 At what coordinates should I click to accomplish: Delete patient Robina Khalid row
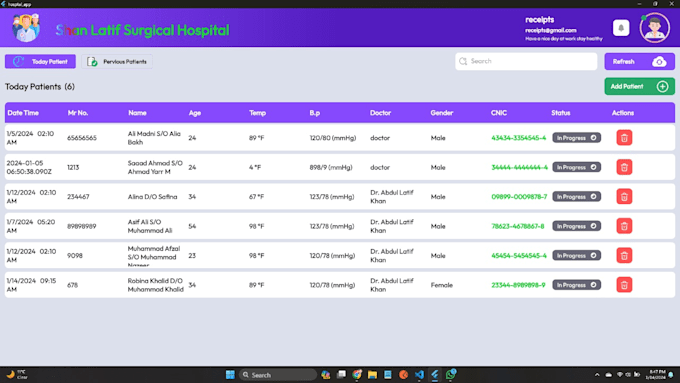click(624, 285)
